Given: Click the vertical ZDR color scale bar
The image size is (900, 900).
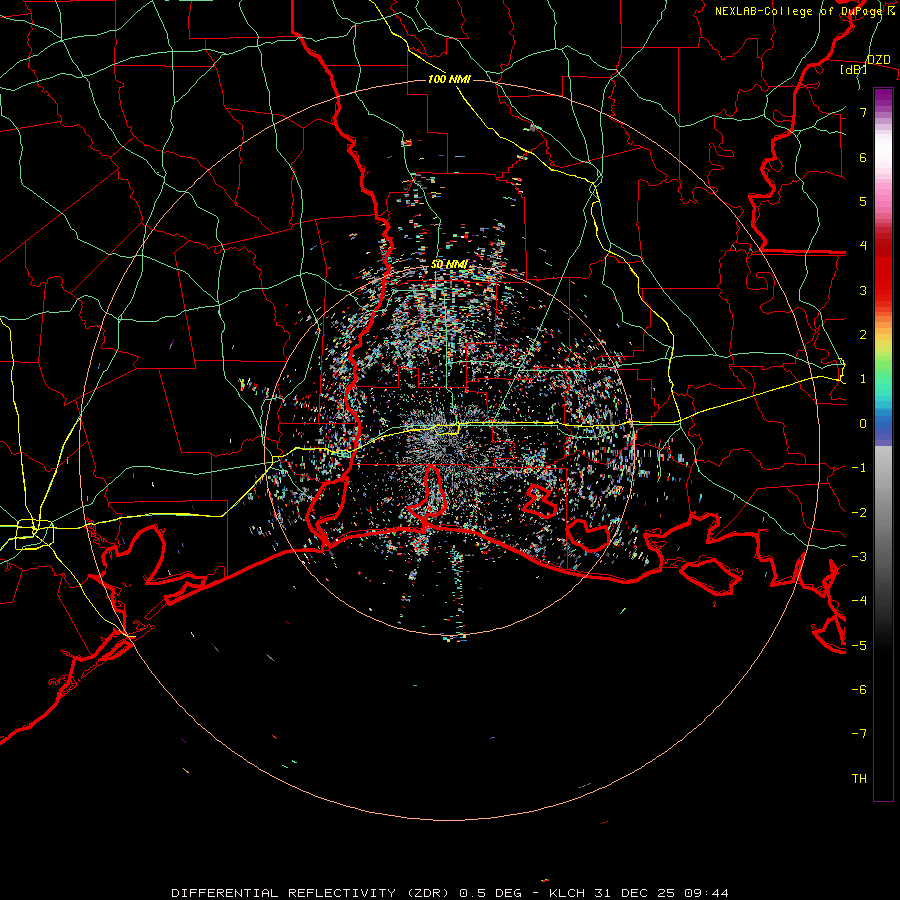Looking at the screenshot, I should click(x=883, y=444).
